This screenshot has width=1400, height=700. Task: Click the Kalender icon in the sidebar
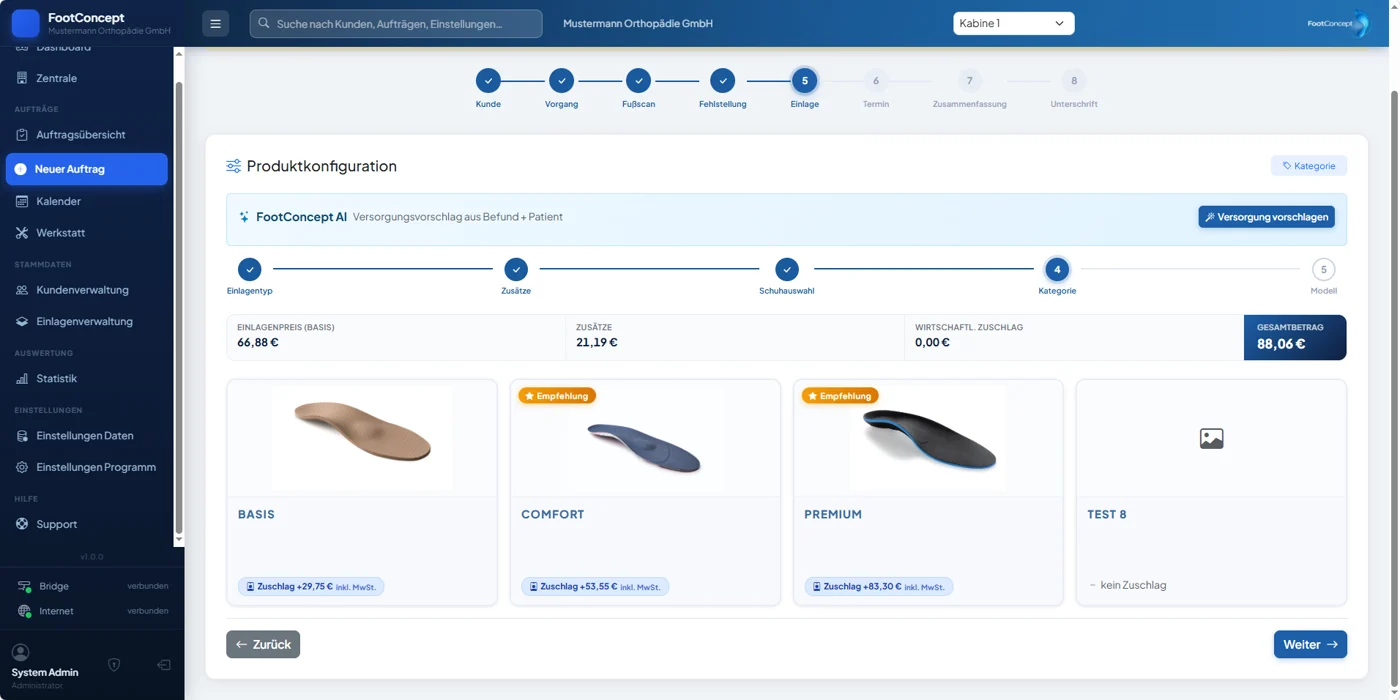point(22,201)
